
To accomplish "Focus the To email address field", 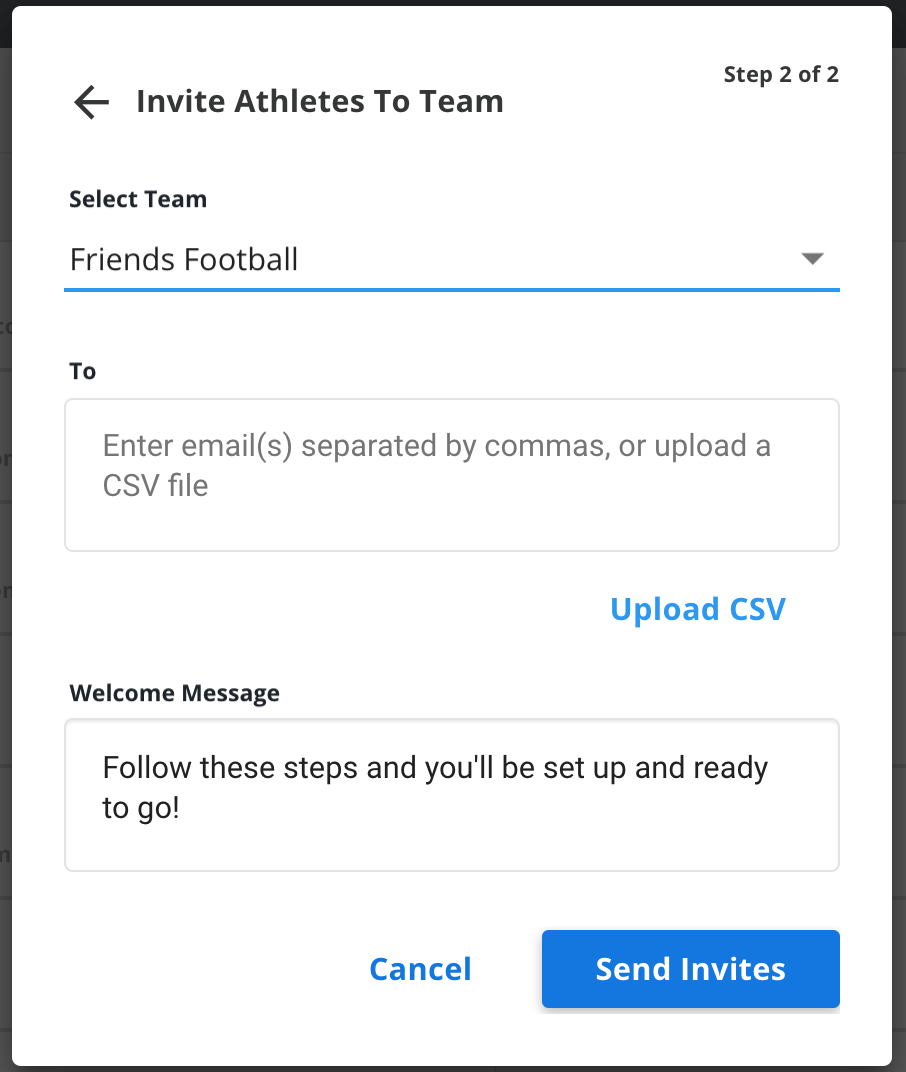I will (451, 475).
